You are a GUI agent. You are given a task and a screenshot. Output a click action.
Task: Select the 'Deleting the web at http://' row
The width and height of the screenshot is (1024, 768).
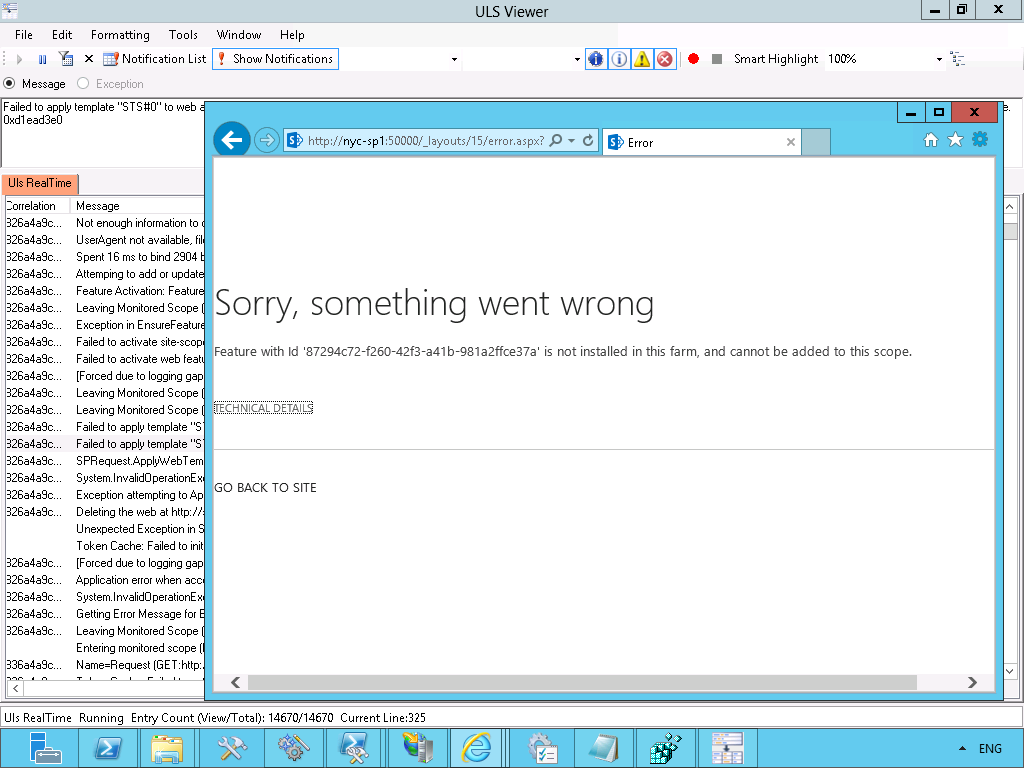coord(104,511)
